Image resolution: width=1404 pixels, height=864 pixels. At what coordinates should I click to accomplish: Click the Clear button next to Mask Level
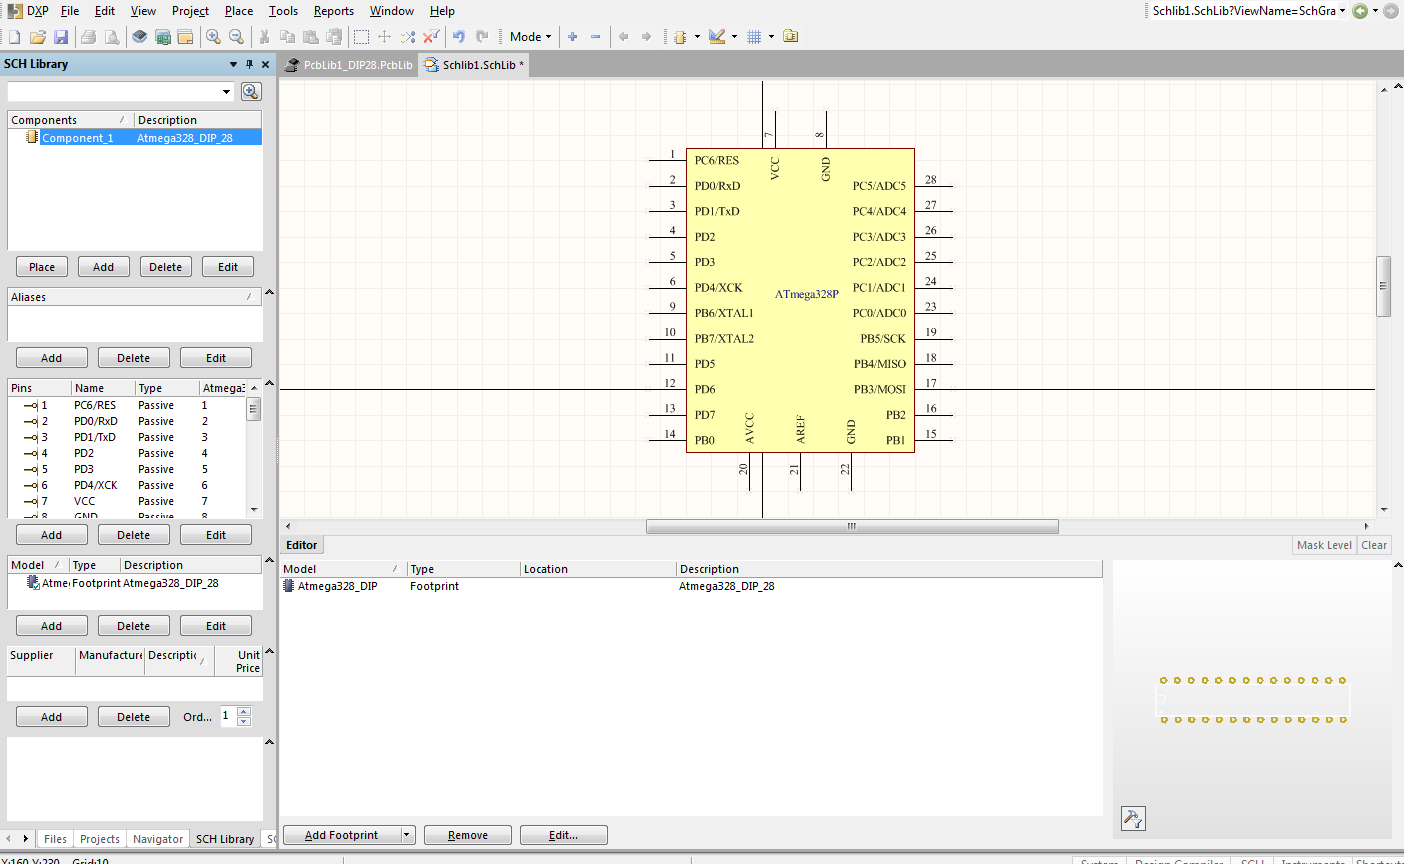click(1374, 545)
